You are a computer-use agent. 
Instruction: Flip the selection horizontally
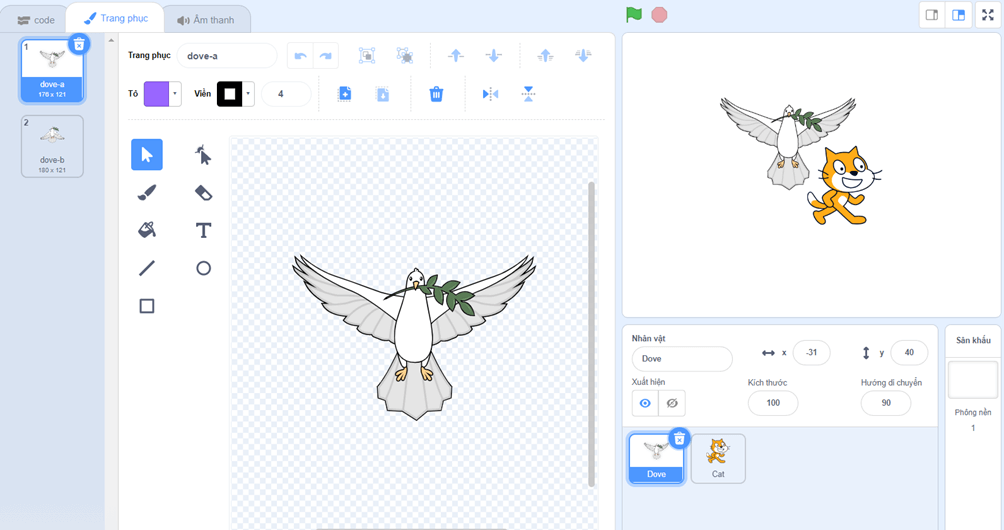coord(490,94)
